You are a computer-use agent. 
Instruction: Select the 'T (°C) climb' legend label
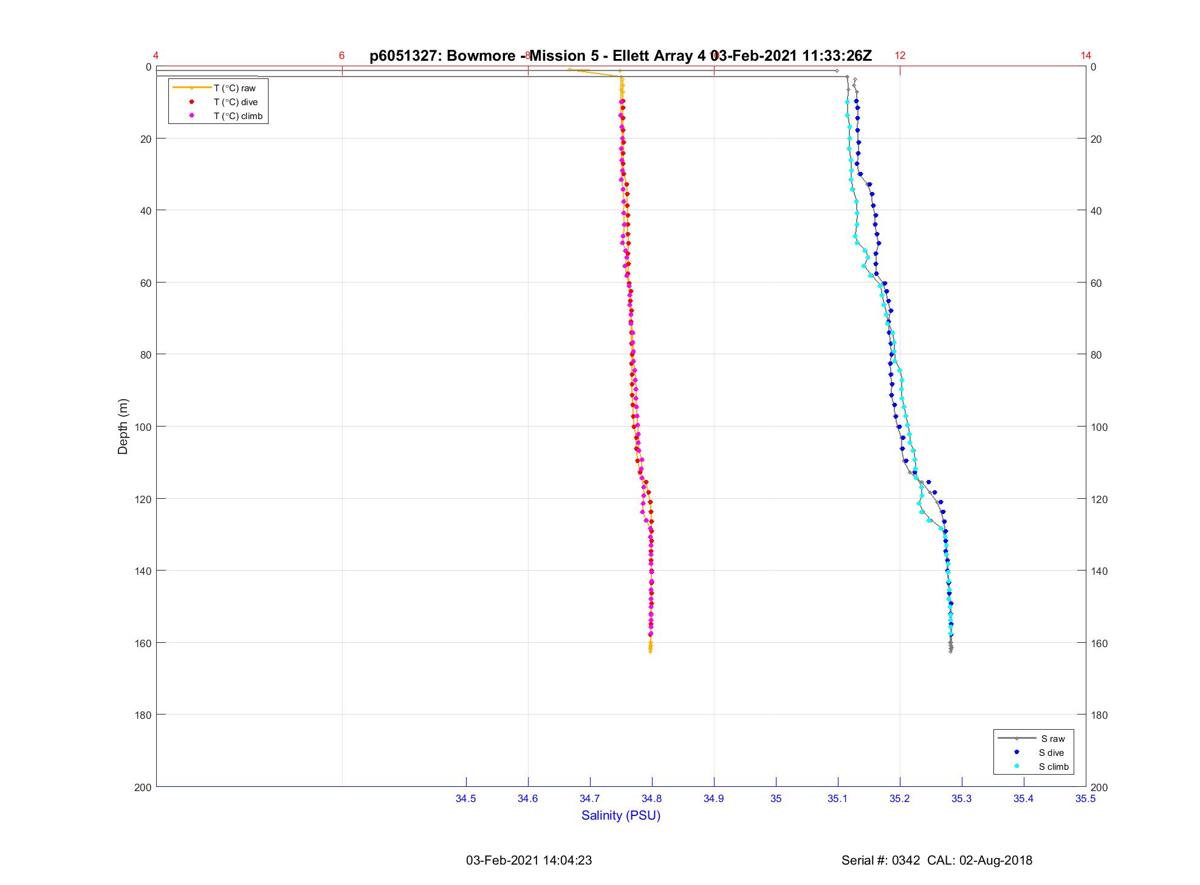tap(239, 116)
